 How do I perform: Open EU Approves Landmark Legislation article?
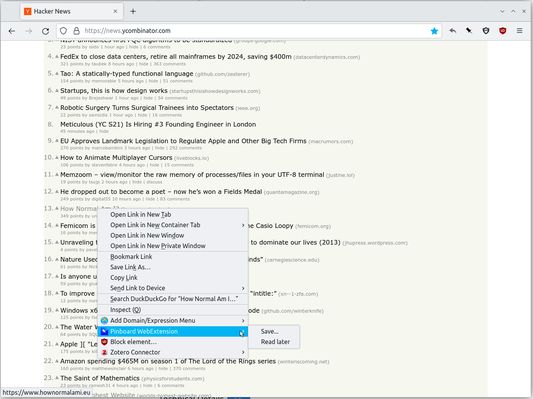point(183,141)
